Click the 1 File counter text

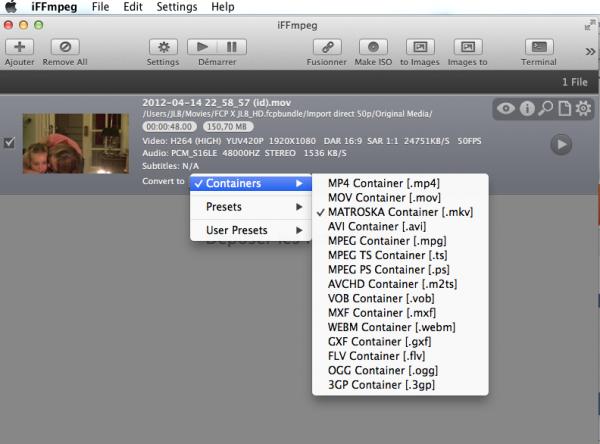click(x=575, y=82)
